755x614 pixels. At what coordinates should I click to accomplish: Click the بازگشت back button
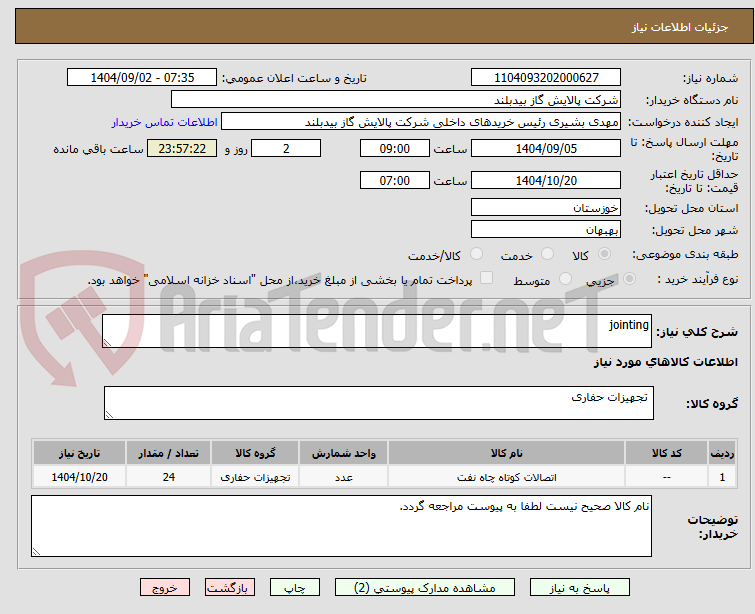[x=230, y=588]
